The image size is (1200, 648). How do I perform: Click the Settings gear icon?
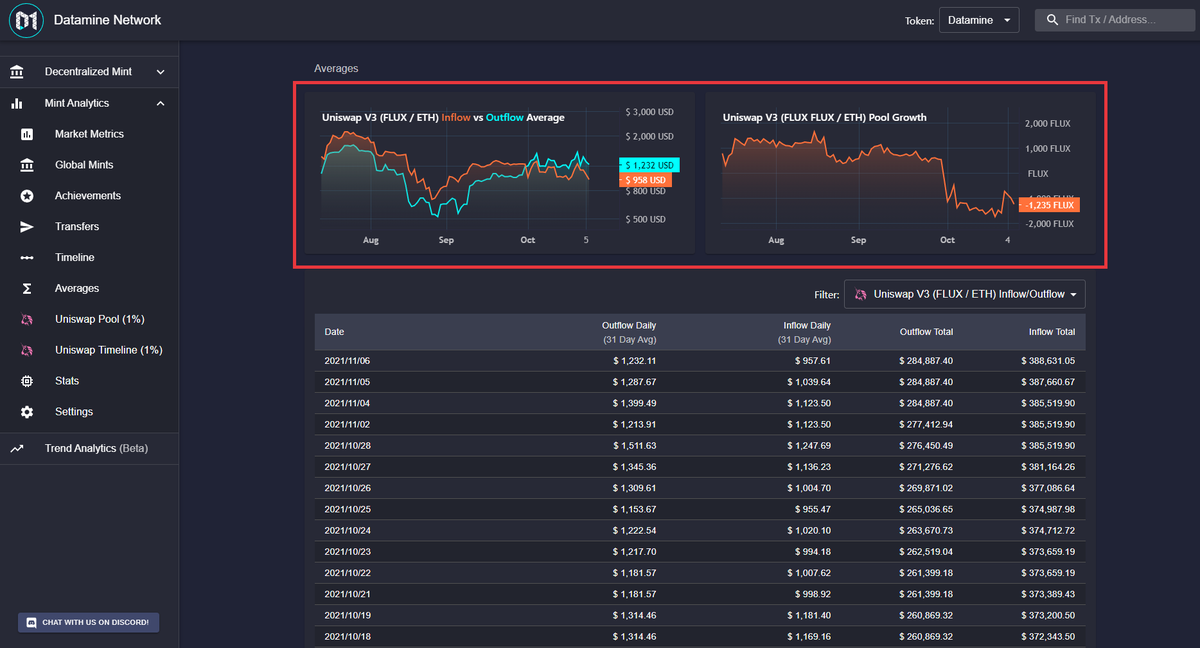27,412
